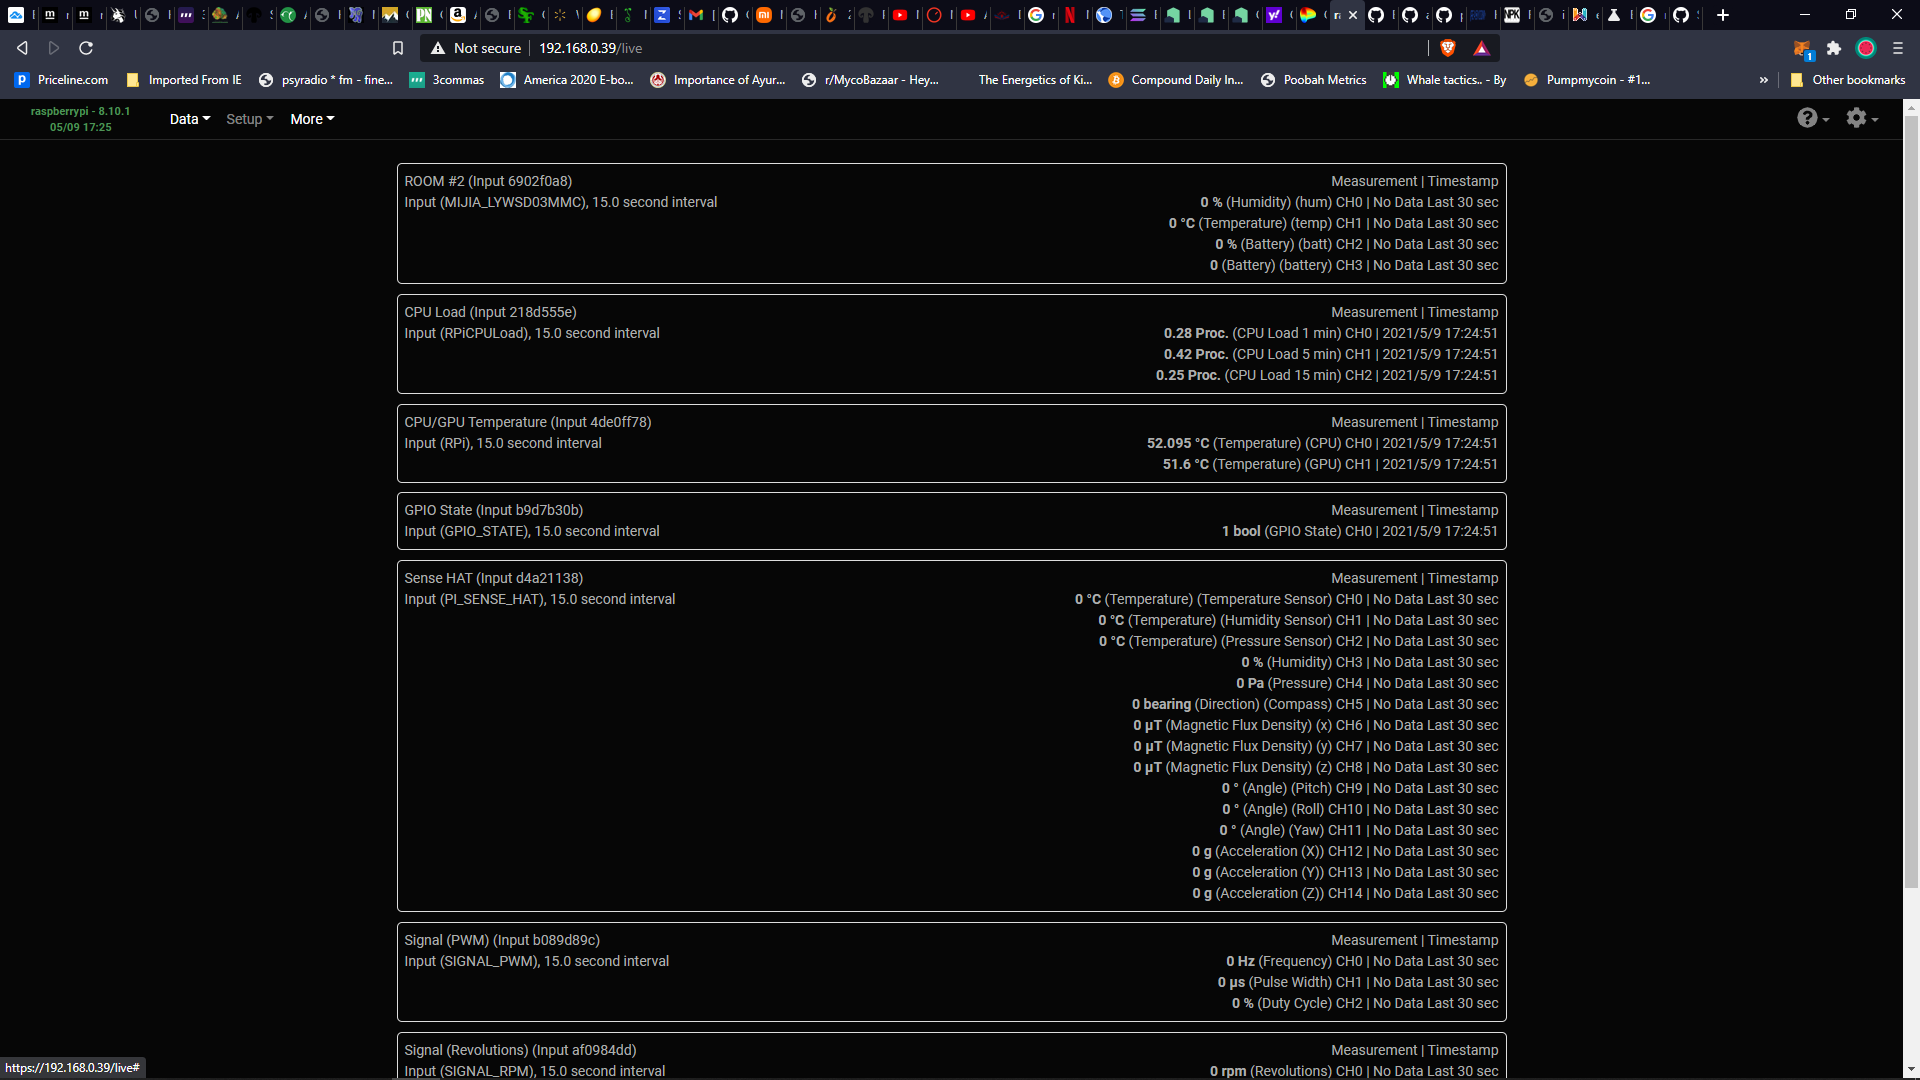This screenshot has width=1920, height=1080.
Task: Open the help question mark dropdown
Action: click(1813, 118)
